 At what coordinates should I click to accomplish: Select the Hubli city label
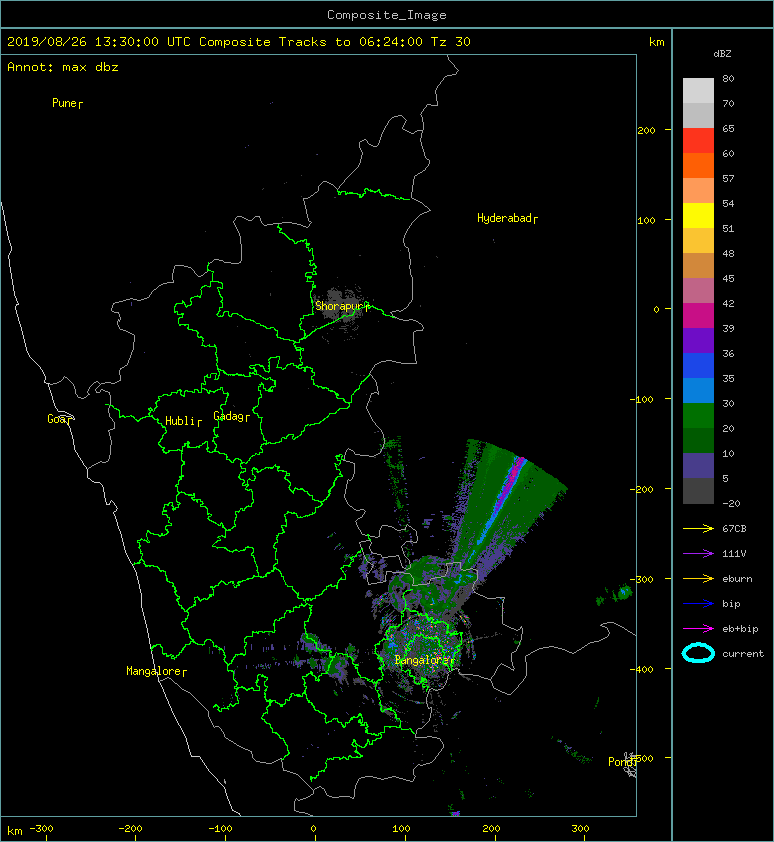click(x=183, y=421)
